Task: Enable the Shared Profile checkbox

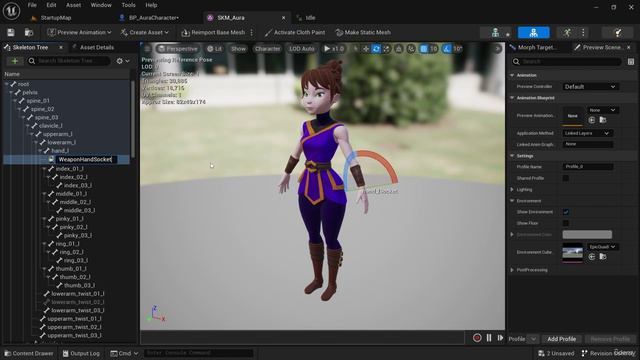Action: point(566,178)
